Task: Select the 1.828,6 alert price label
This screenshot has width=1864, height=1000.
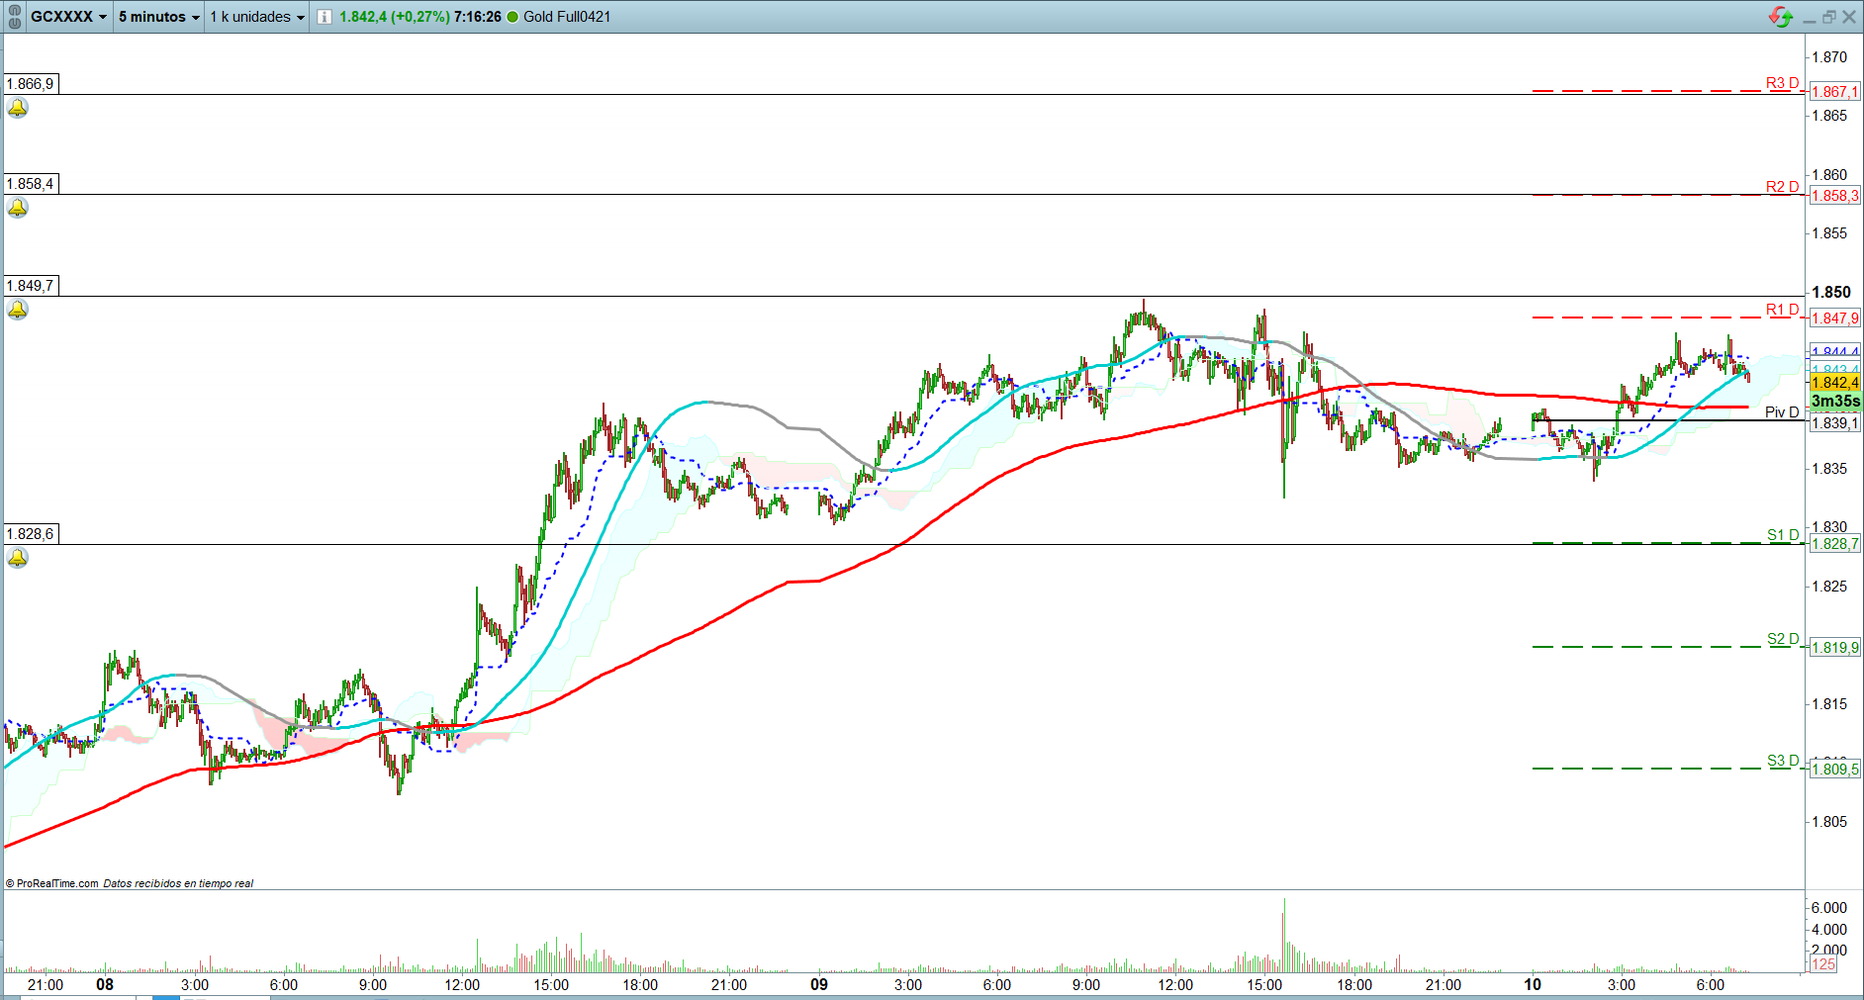Action: click(31, 534)
